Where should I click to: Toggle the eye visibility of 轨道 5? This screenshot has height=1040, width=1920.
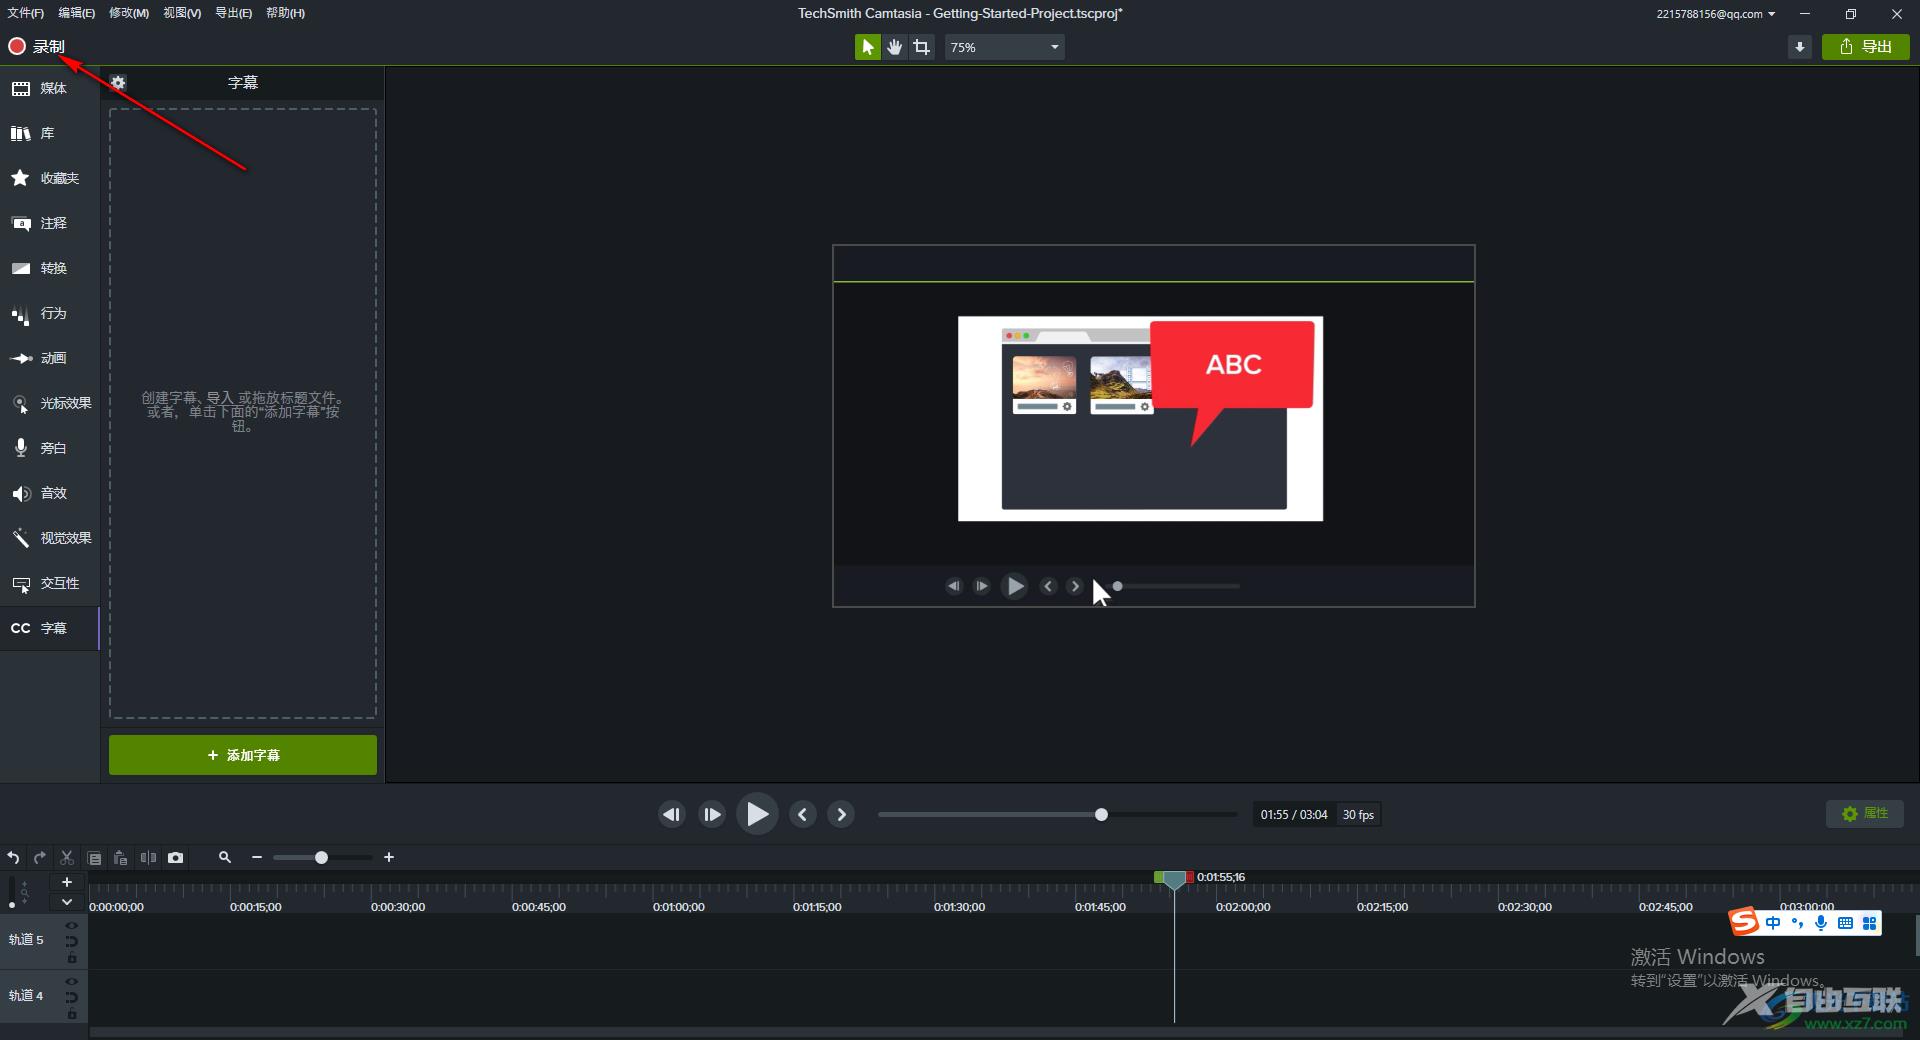point(71,925)
